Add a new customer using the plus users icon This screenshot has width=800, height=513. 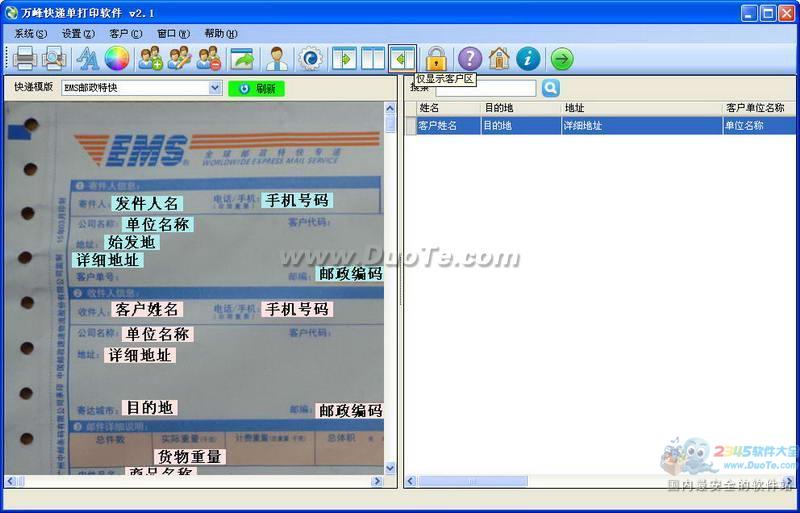(x=151, y=58)
